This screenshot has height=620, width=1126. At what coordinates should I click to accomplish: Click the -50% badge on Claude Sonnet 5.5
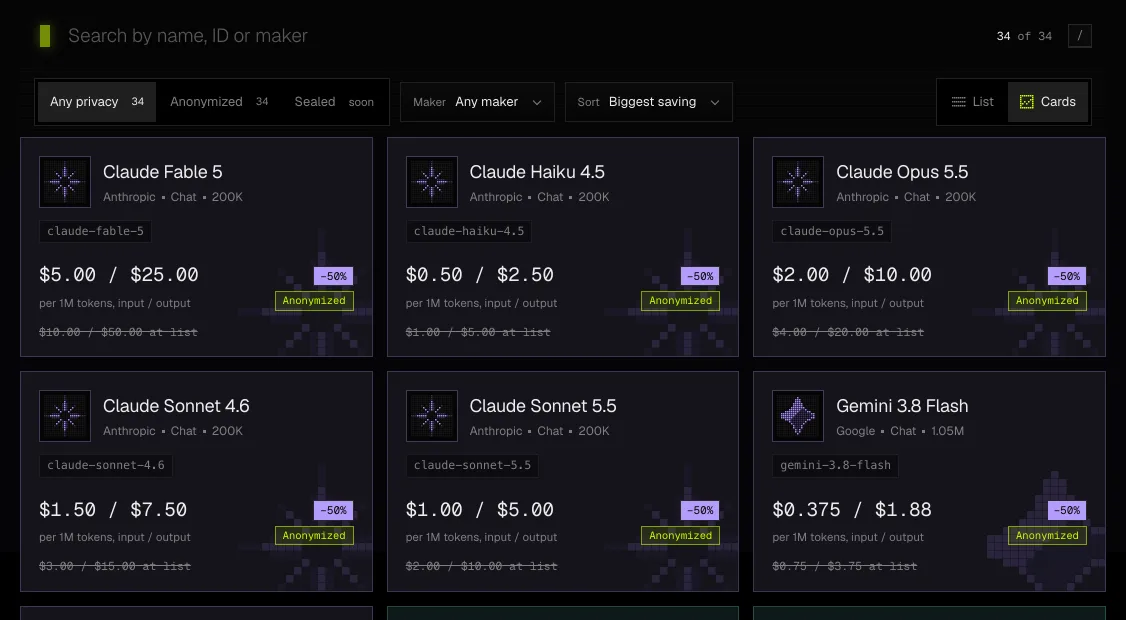point(700,510)
